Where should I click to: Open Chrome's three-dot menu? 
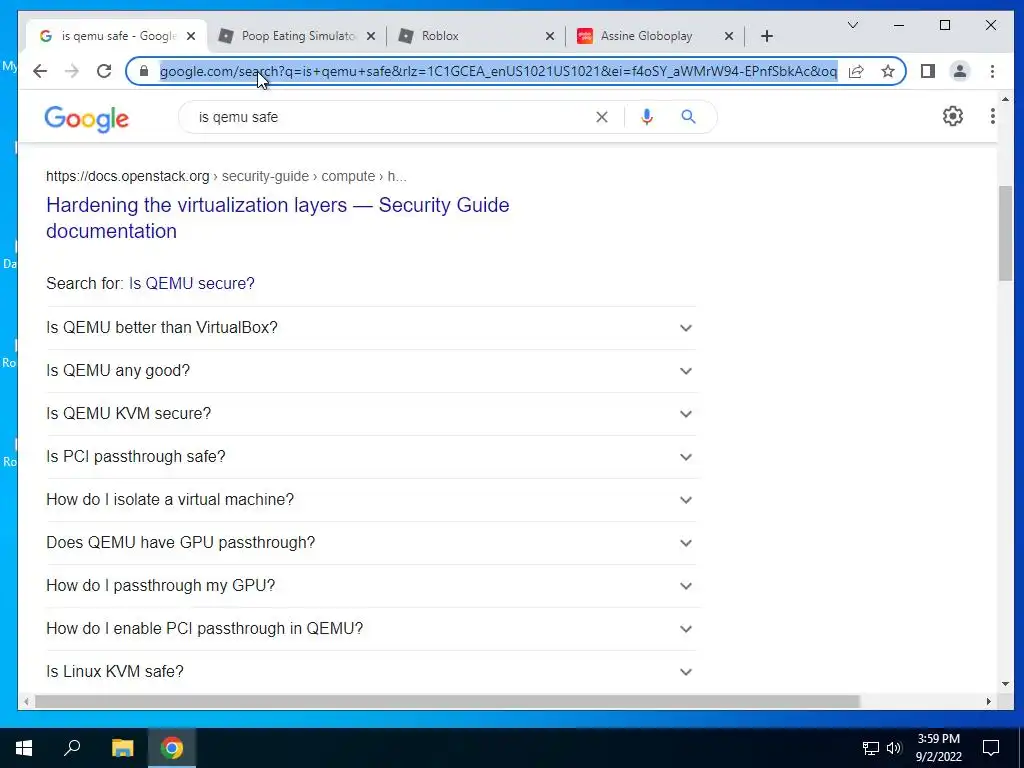(x=992, y=71)
